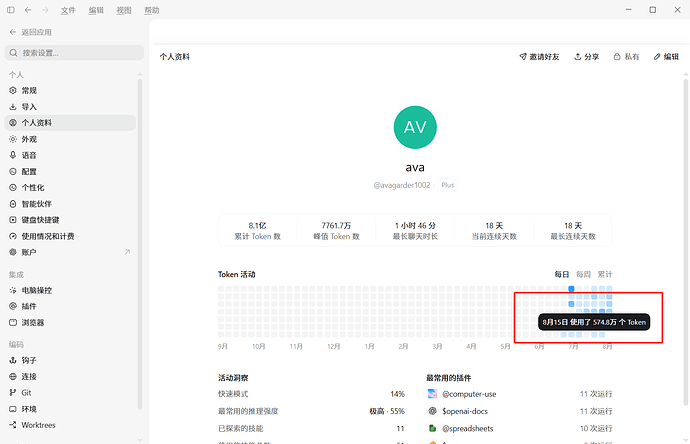Open Worktrees settings
The image size is (690, 444).
(x=70, y=425)
